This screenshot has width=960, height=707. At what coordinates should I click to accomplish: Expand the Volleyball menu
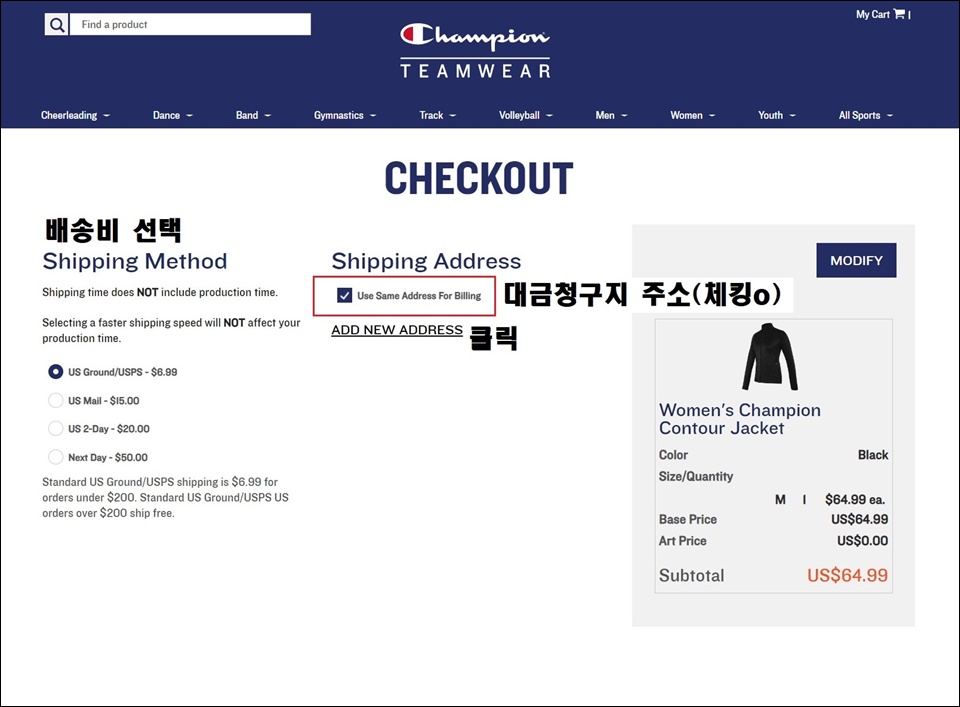pyautogui.click(x=526, y=115)
